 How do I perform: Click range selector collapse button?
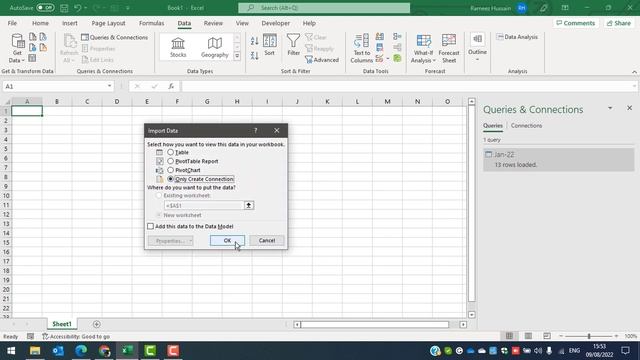tap(249, 205)
